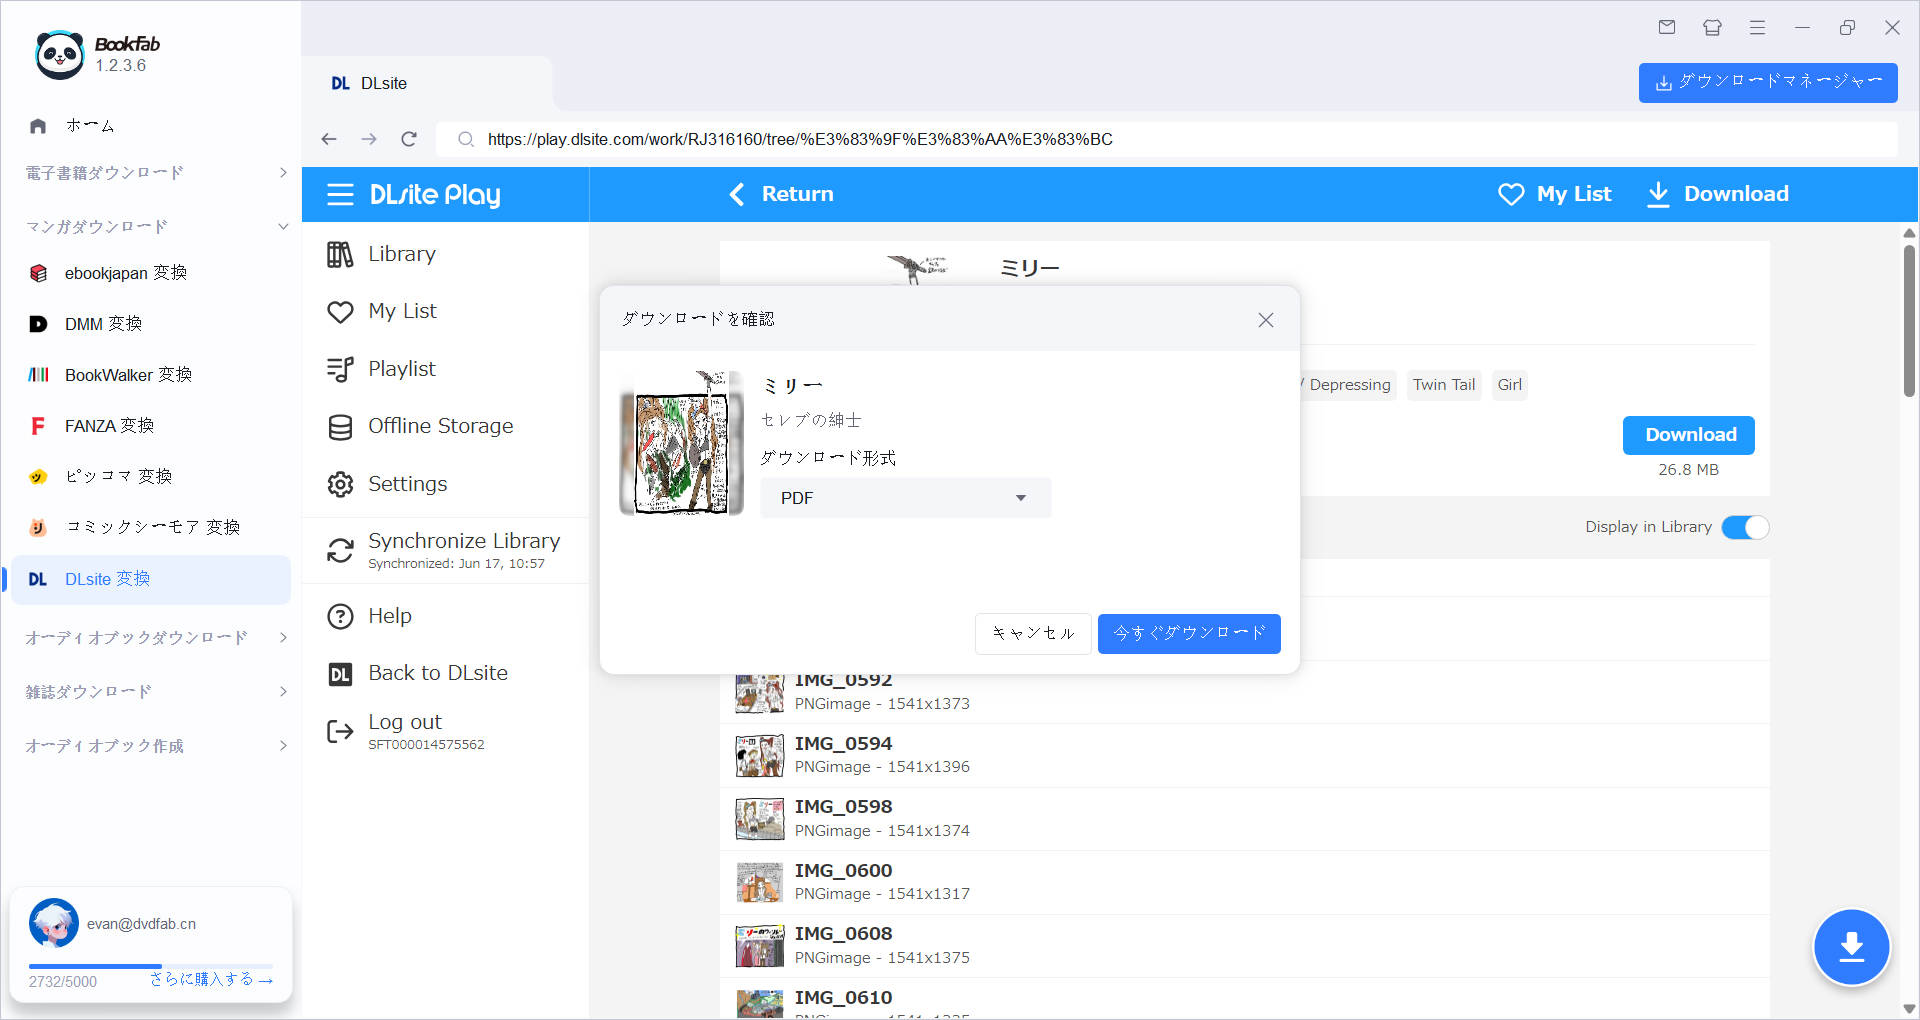Click the floating round download button
Viewport: 1920px width, 1020px height.
click(x=1852, y=947)
